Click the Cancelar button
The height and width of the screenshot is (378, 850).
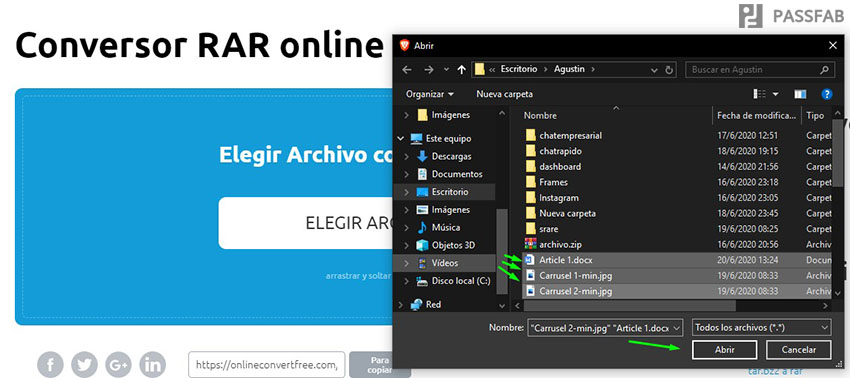[799, 350]
